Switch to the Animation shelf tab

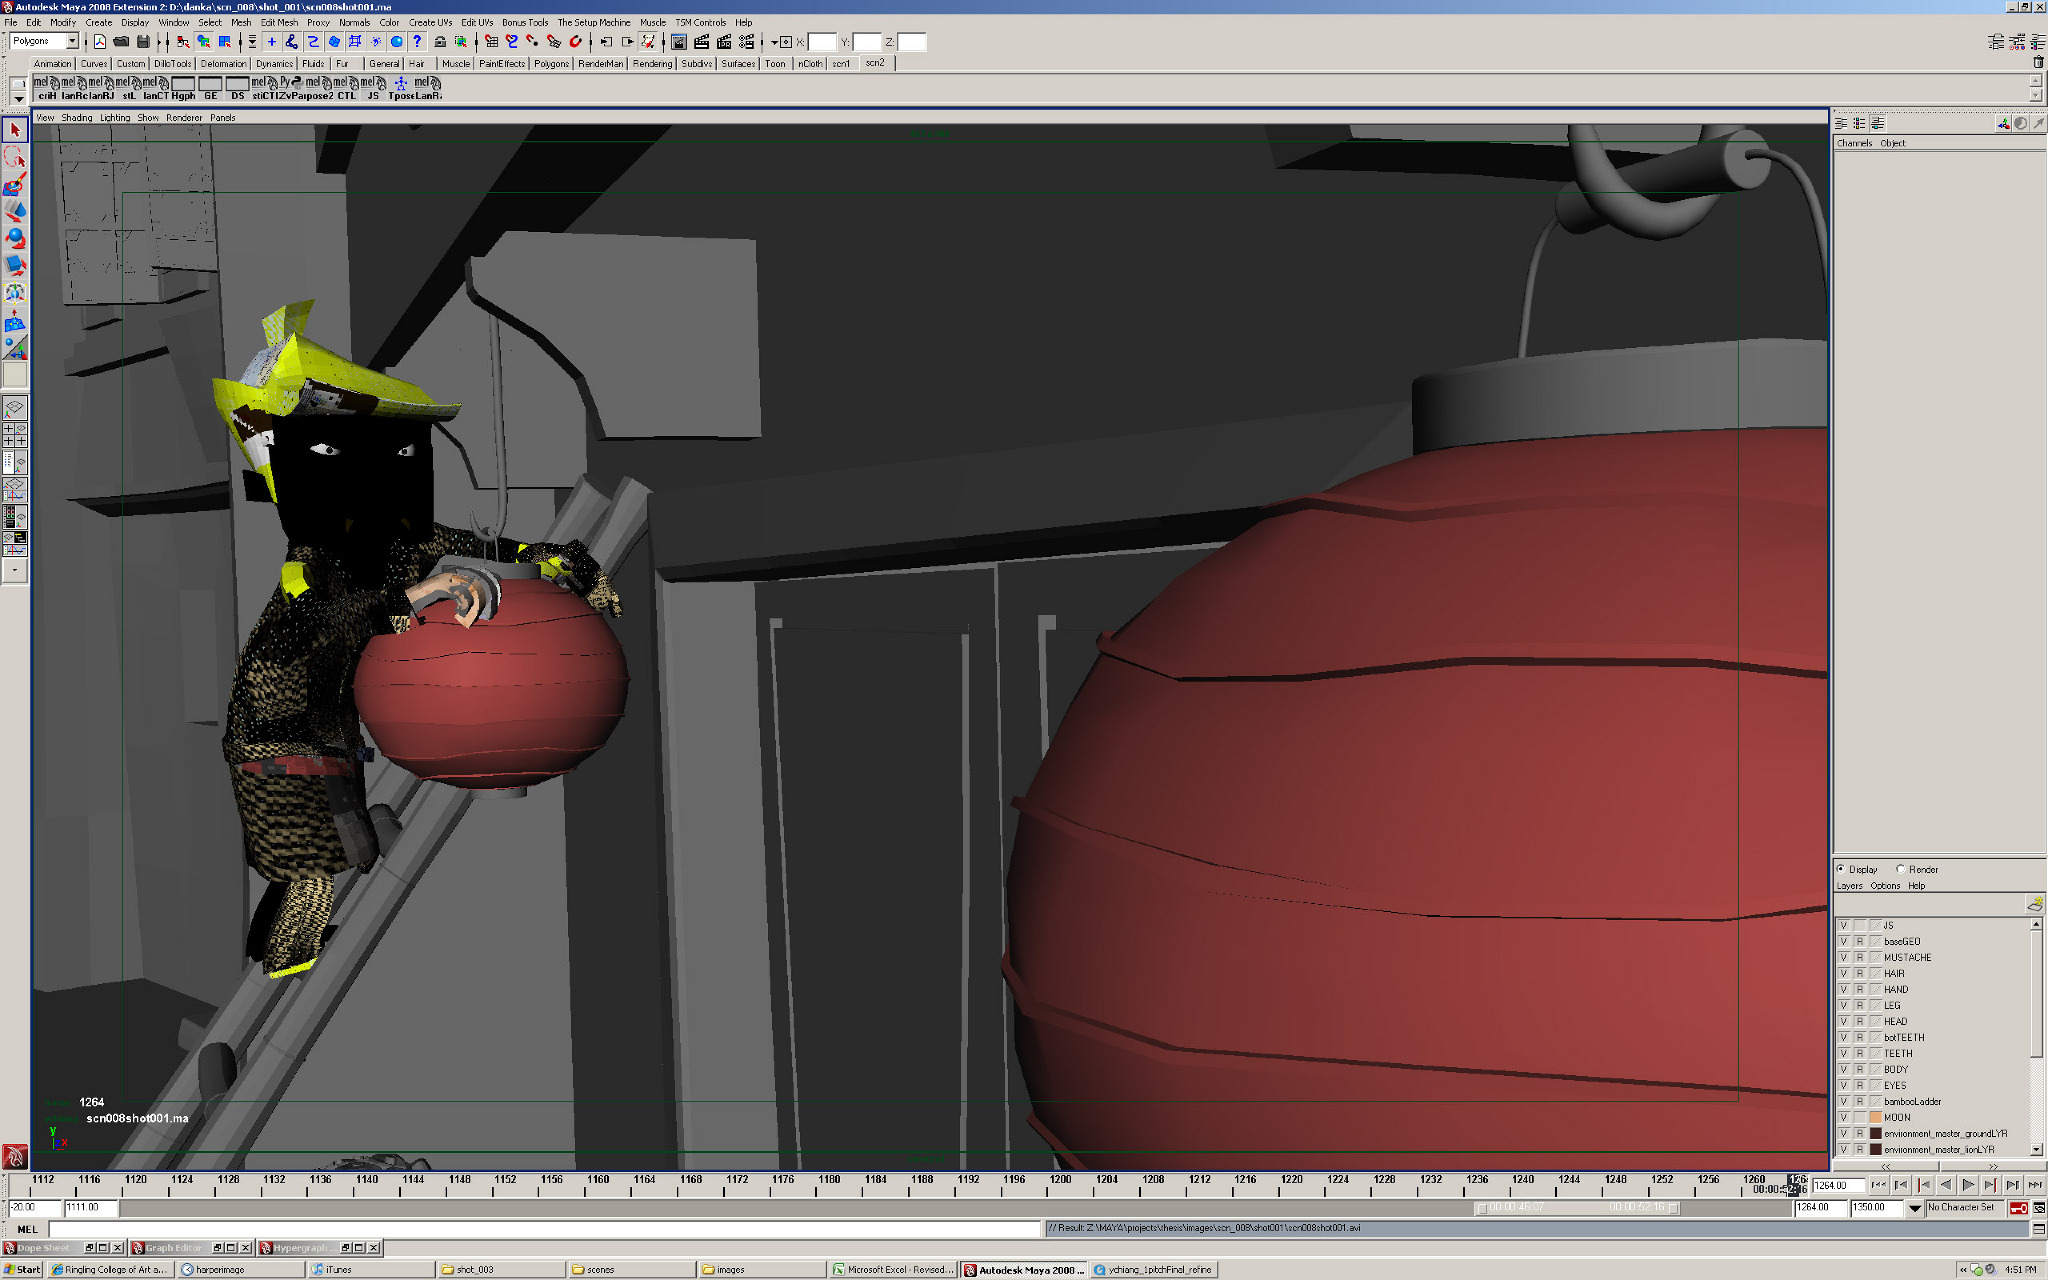(52, 63)
